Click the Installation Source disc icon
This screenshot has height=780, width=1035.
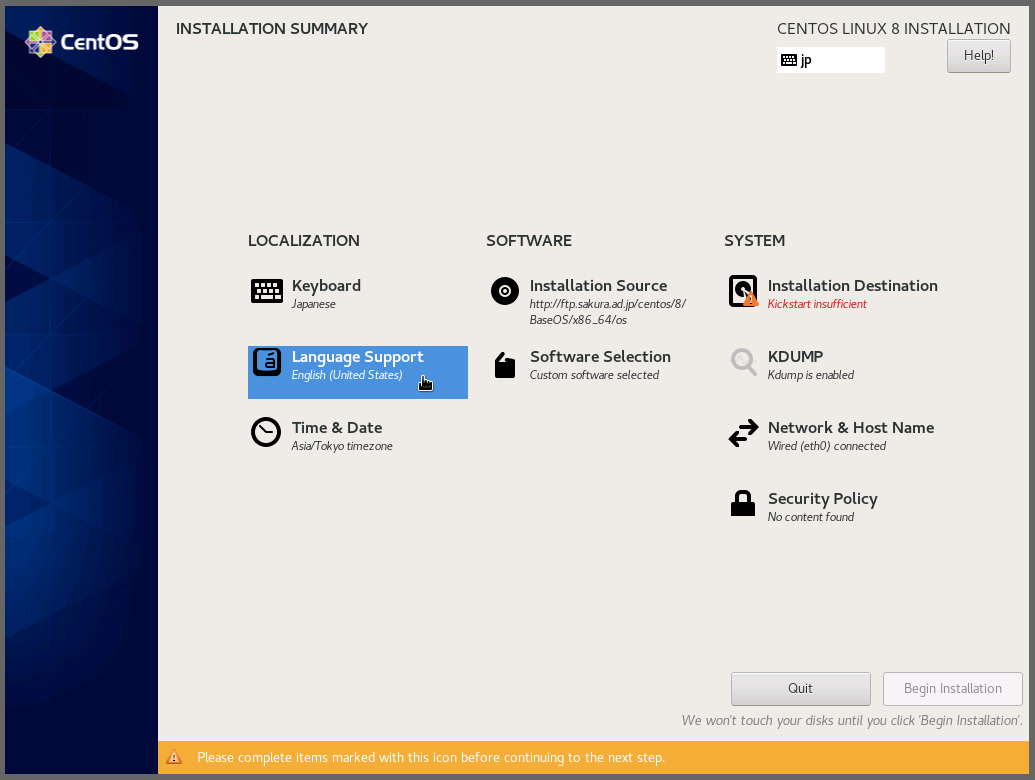[x=505, y=291]
